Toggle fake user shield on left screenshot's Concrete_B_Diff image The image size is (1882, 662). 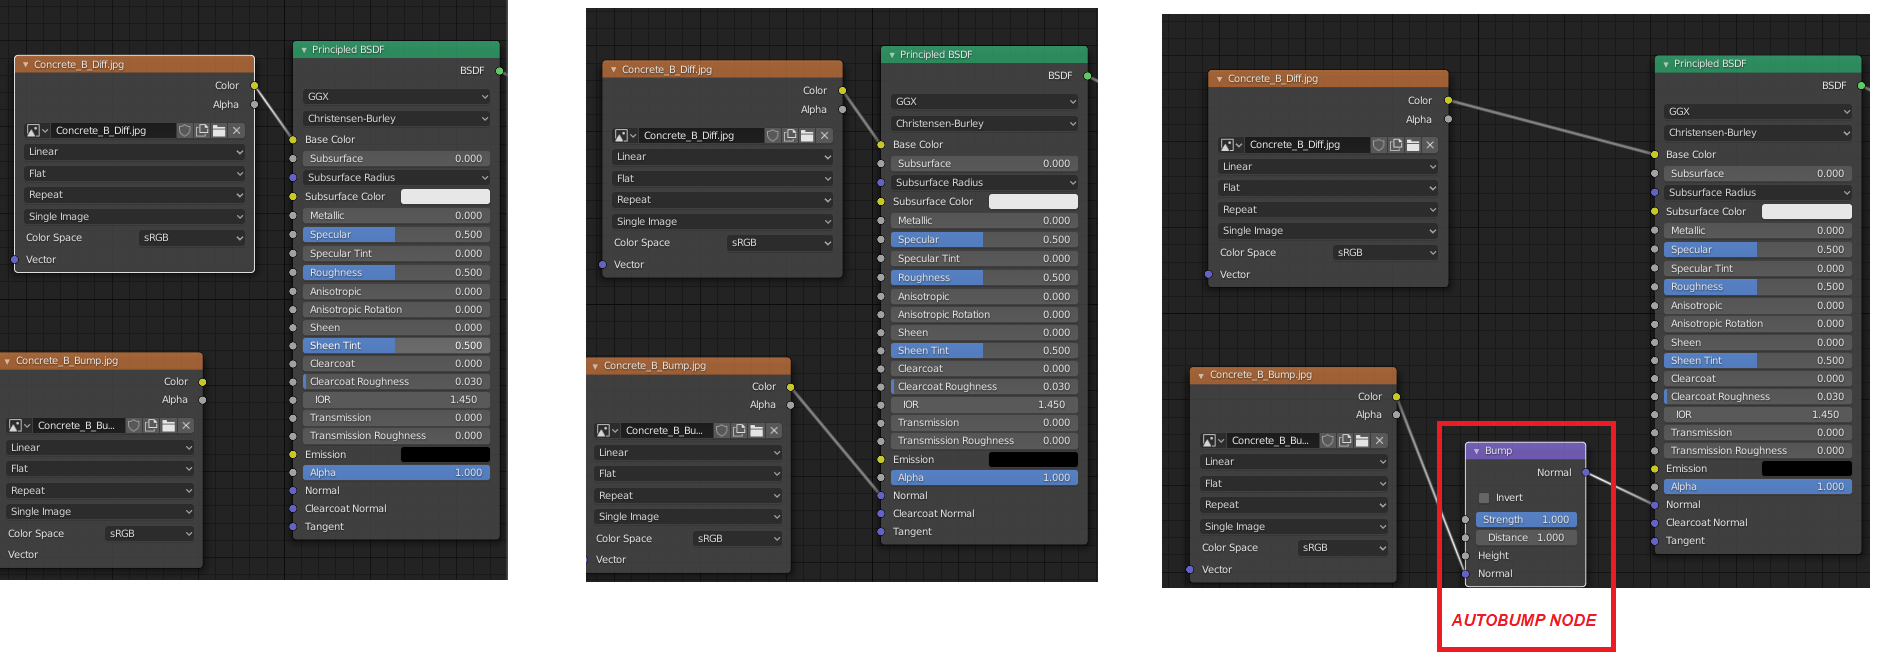pyautogui.click(x=185, y=131)
